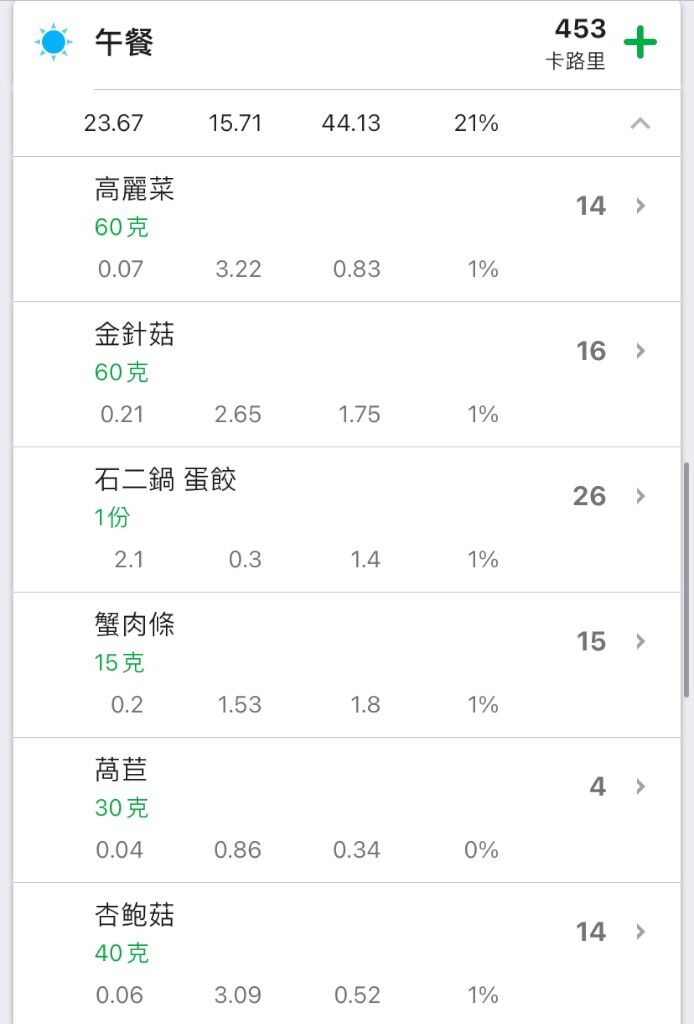Viewport: 694px width, 1024px height.
Task: Select the 金針菇 food entry name
Action: [x=134, y=334]
